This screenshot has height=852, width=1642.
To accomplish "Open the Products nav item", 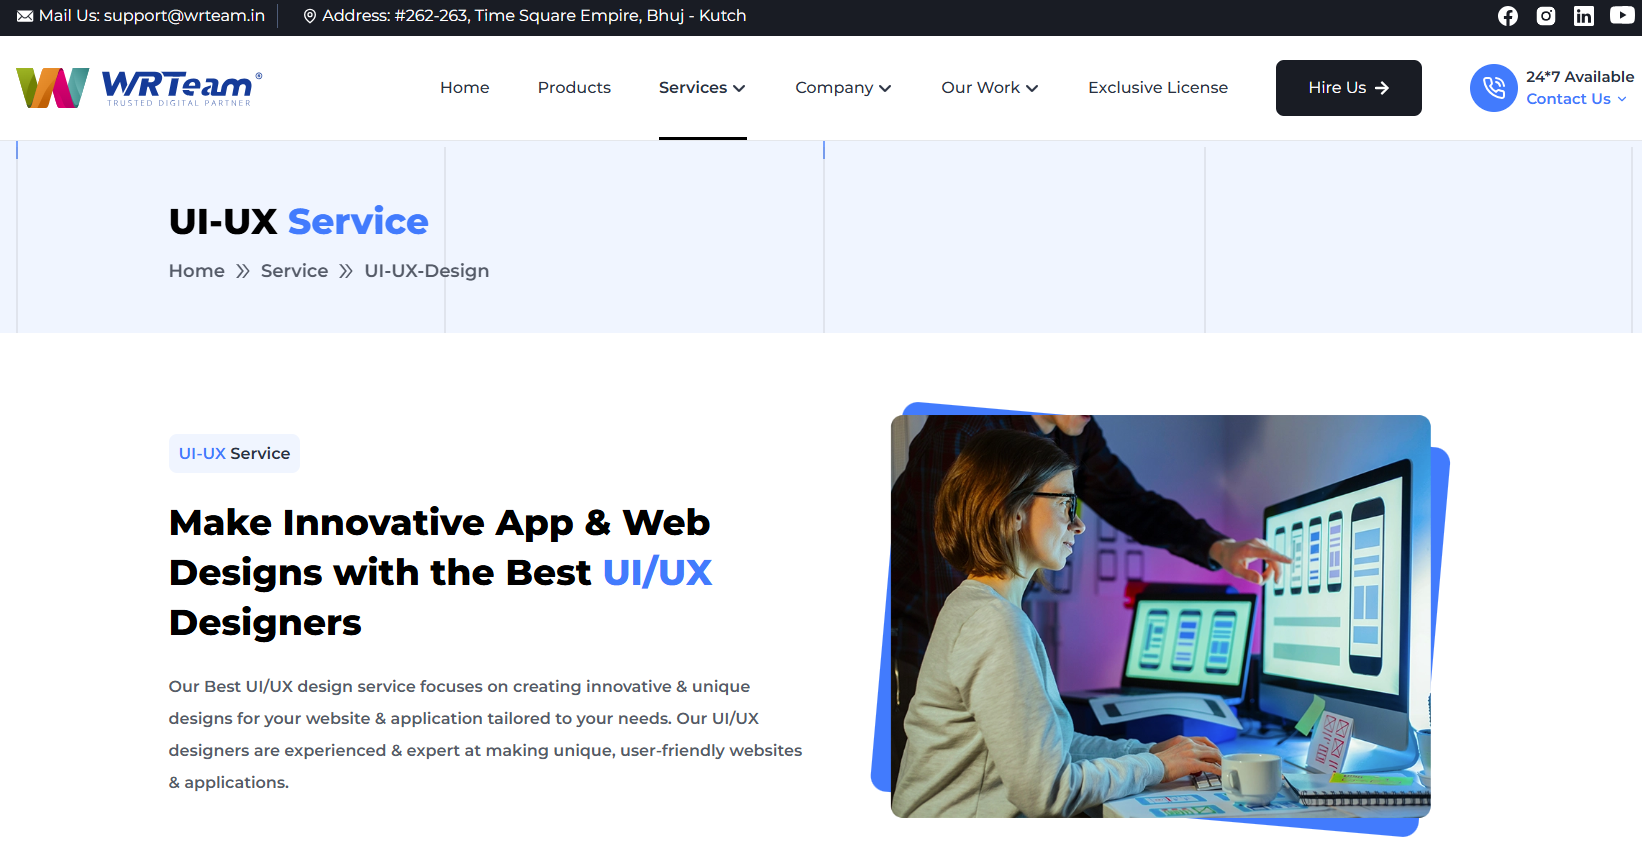I will coord(574,88).
